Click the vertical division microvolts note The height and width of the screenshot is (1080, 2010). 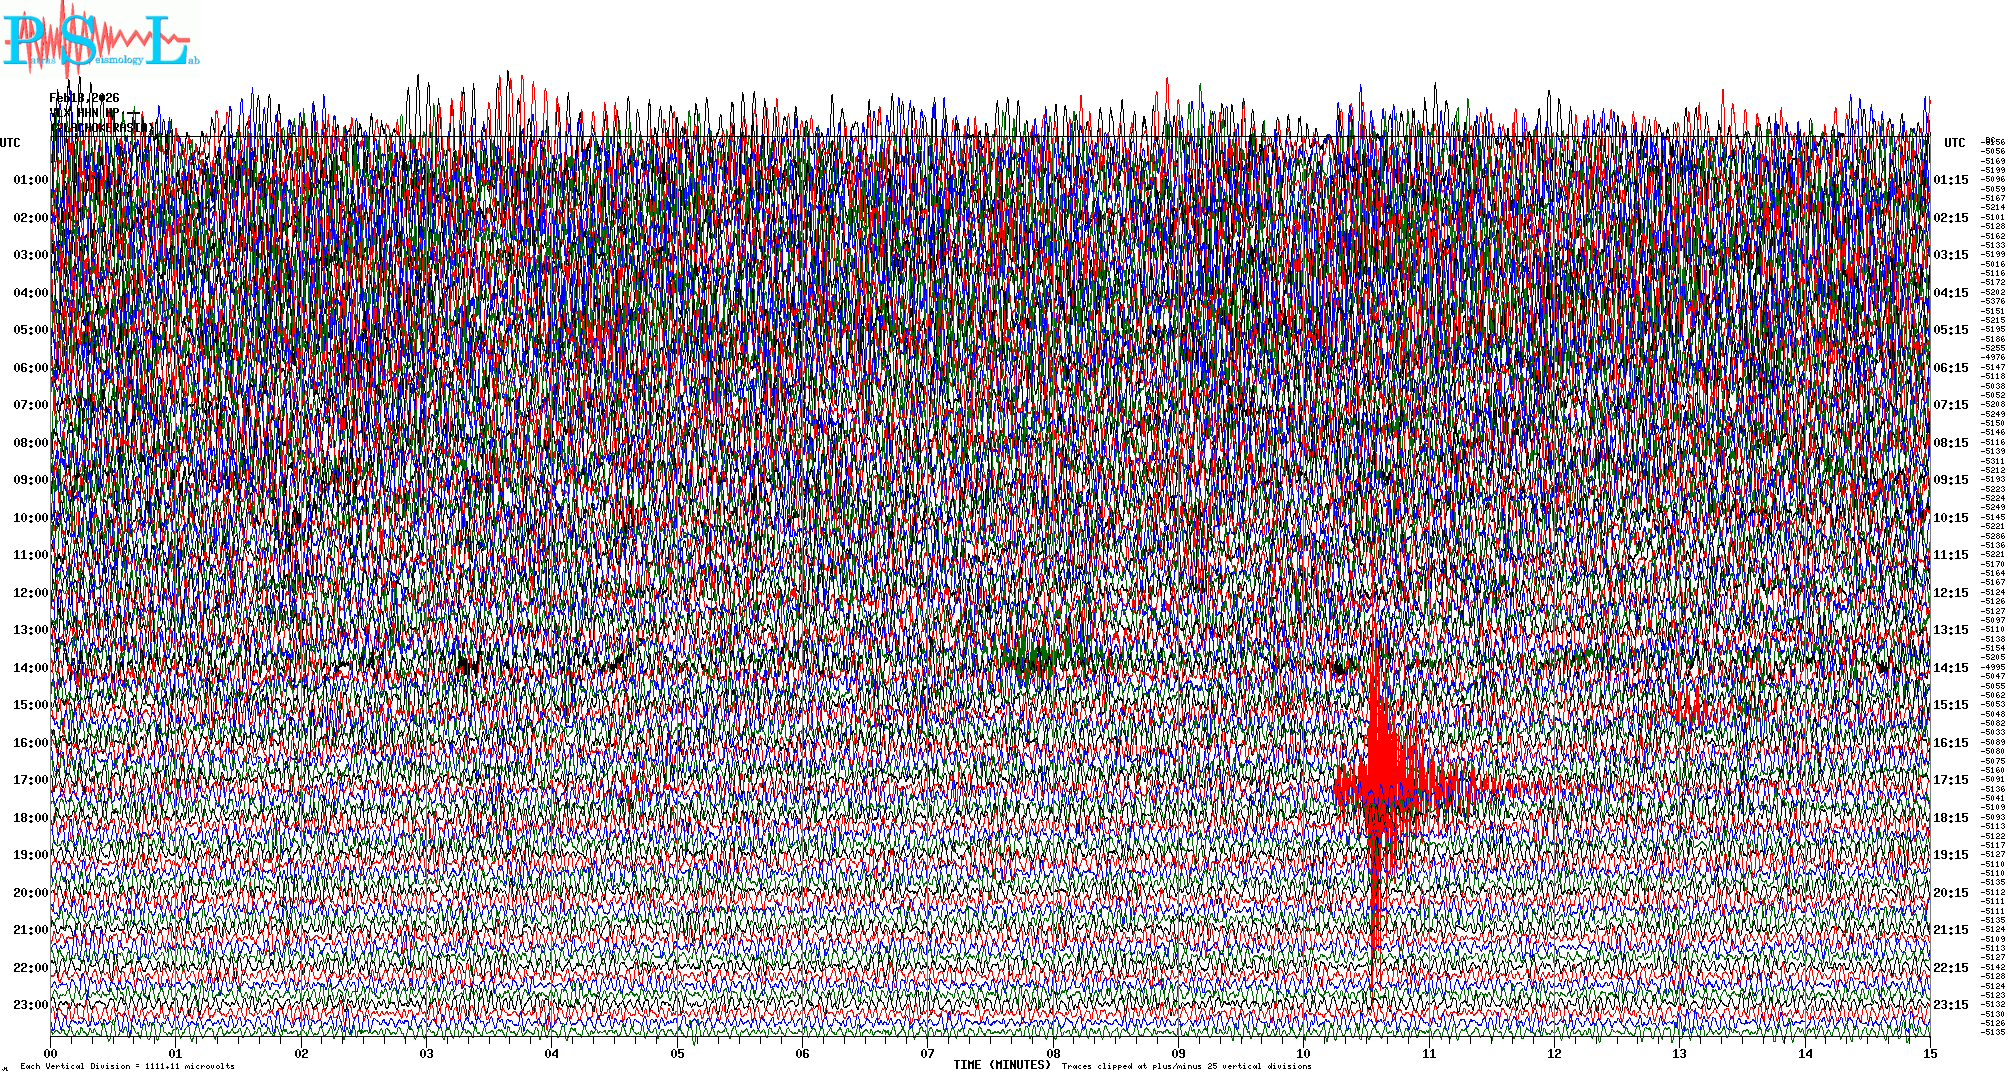[x=127, y=1067]
